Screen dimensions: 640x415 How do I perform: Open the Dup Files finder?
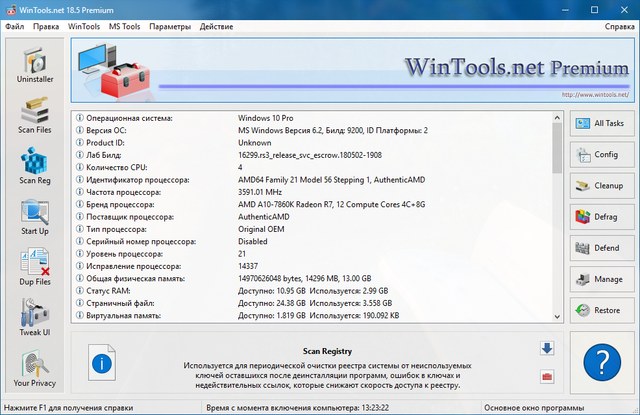click(x=35, y=268)
